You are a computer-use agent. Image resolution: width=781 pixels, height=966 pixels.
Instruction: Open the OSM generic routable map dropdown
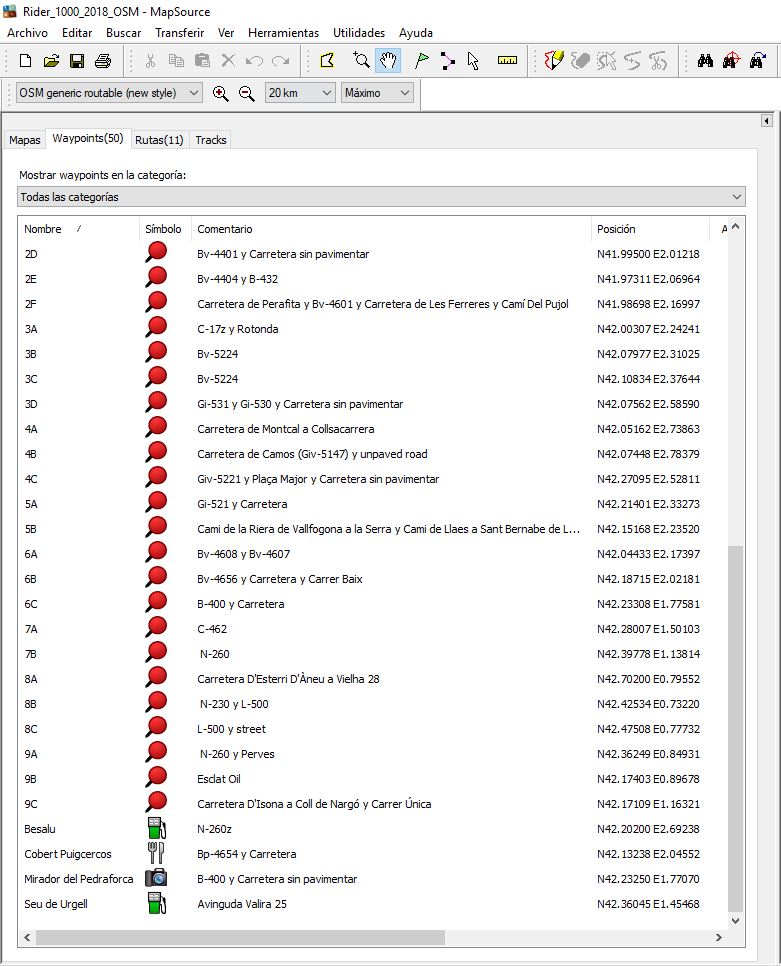point(109,93)
